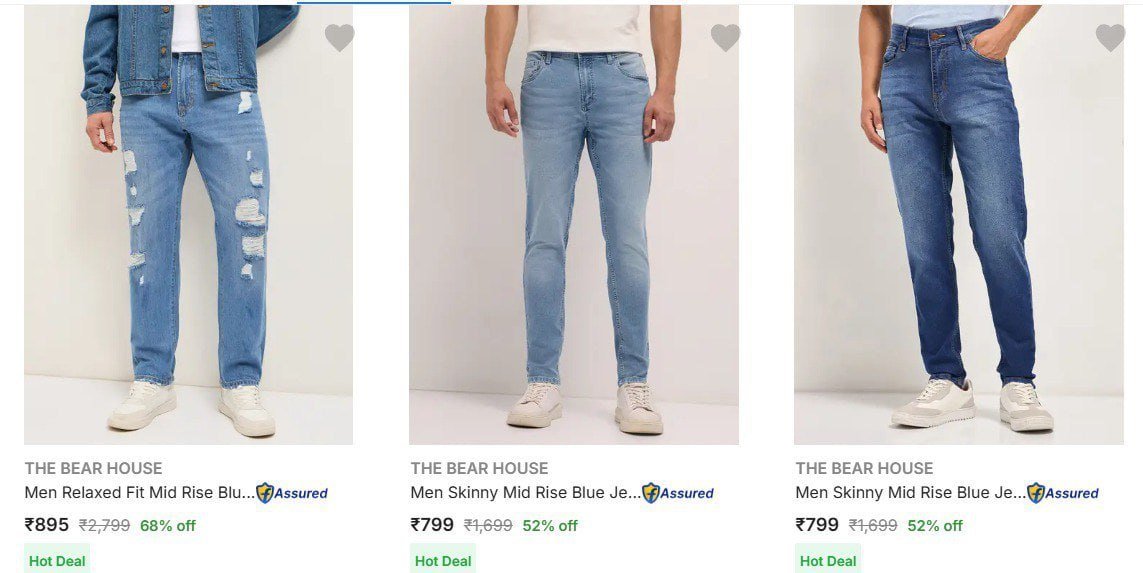This screenshot has height=573, width=1143.
Task: Open 'Men Relaxed Fit Mid Rise Blu...' title link
Action: point(139,493)
